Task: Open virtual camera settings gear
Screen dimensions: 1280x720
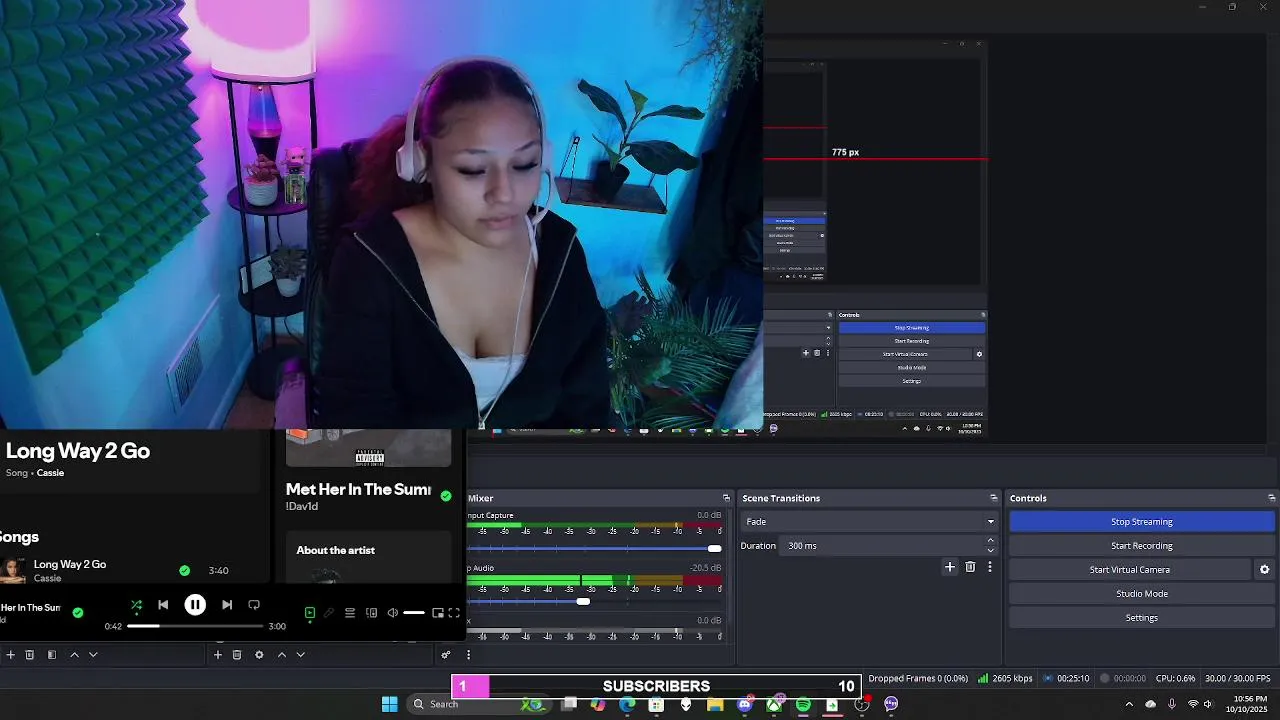Action: coord(1264,569)
